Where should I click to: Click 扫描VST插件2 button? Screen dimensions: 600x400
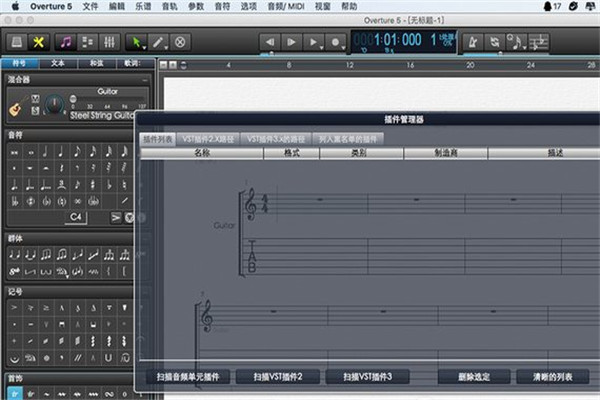pyautogui.click(x=278, y=377)
